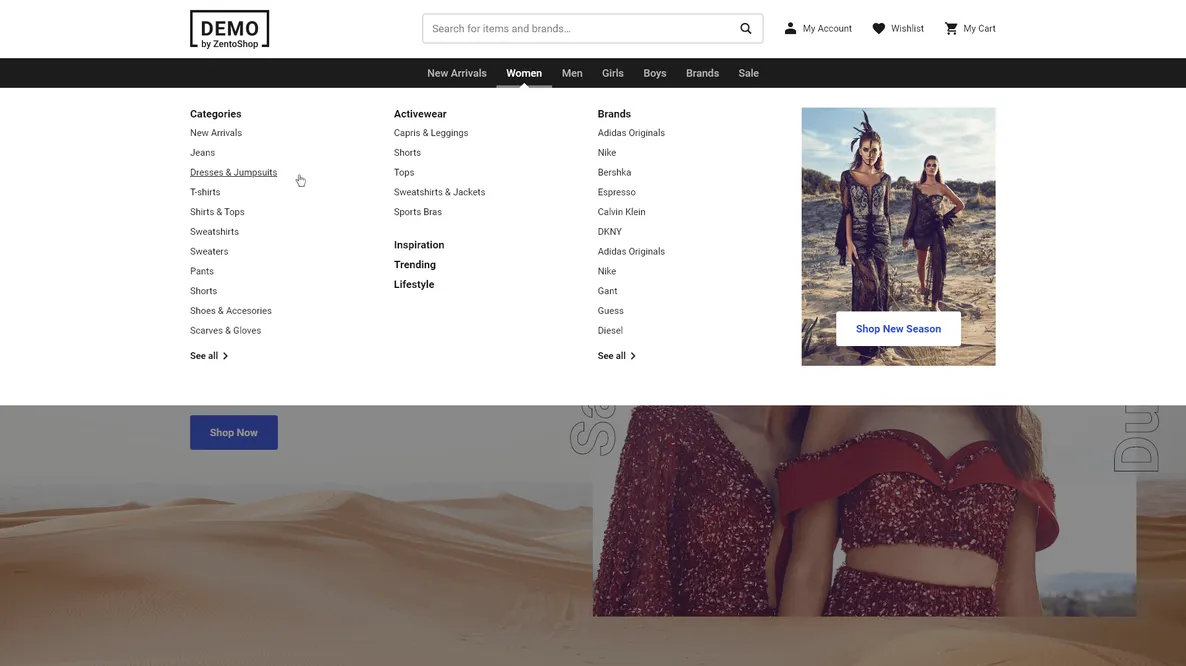This screenshot has width=1186, height=666.
Task: Open the Trending section link
Action: click(x=414, y=265)
